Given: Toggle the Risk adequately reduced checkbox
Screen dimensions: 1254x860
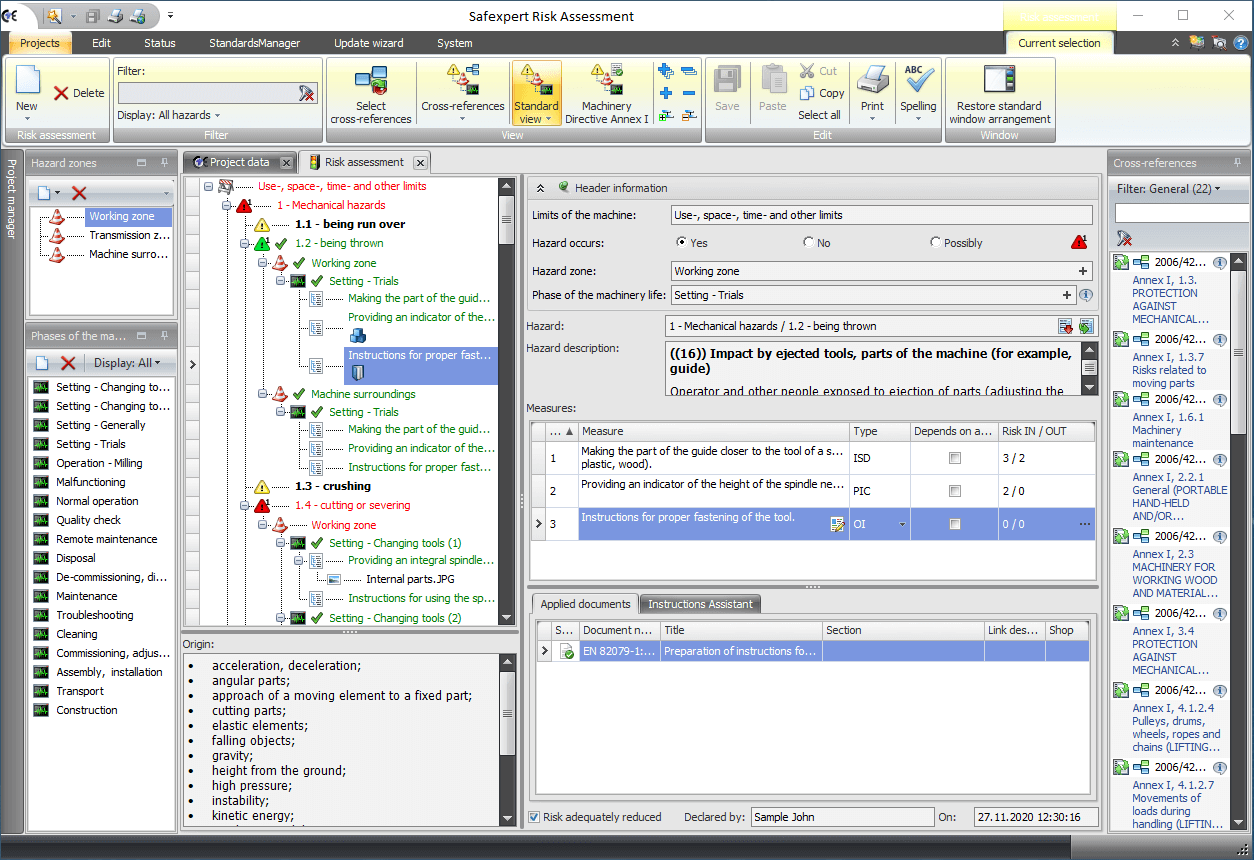Looking at the screenshot, I should click(534, 817).
